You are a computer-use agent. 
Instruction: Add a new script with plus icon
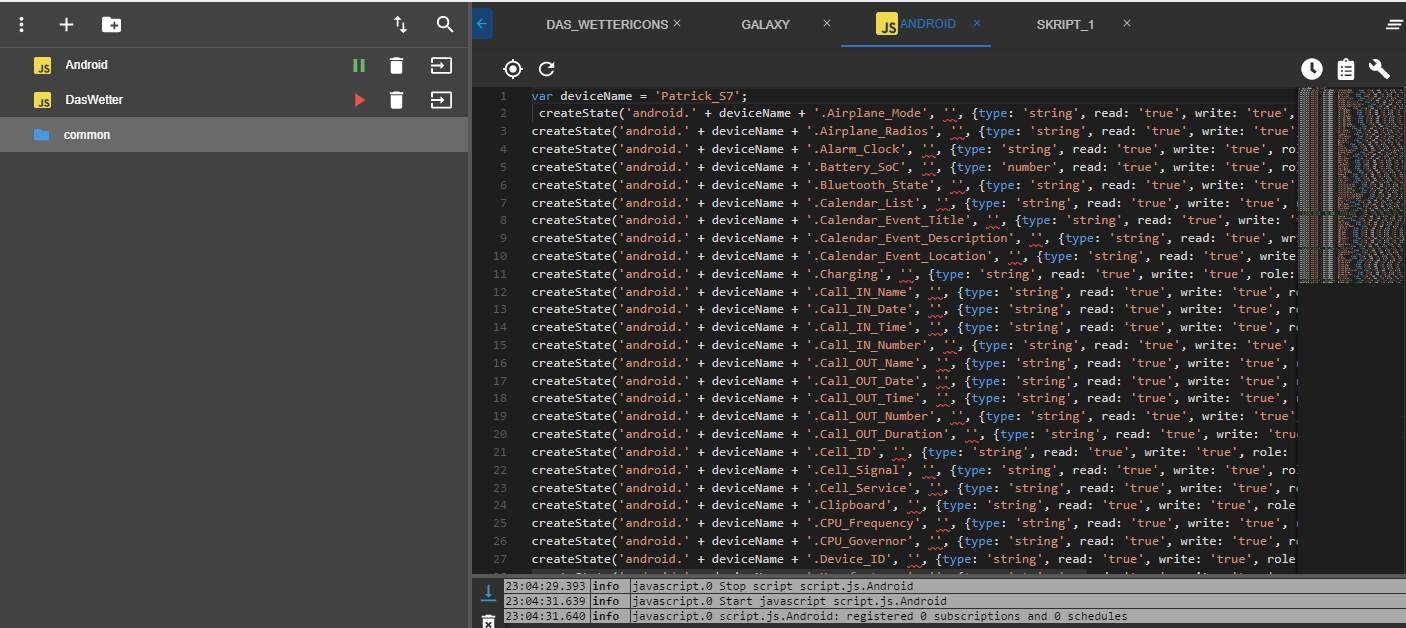pyautogui.click(x=66, y=25)
